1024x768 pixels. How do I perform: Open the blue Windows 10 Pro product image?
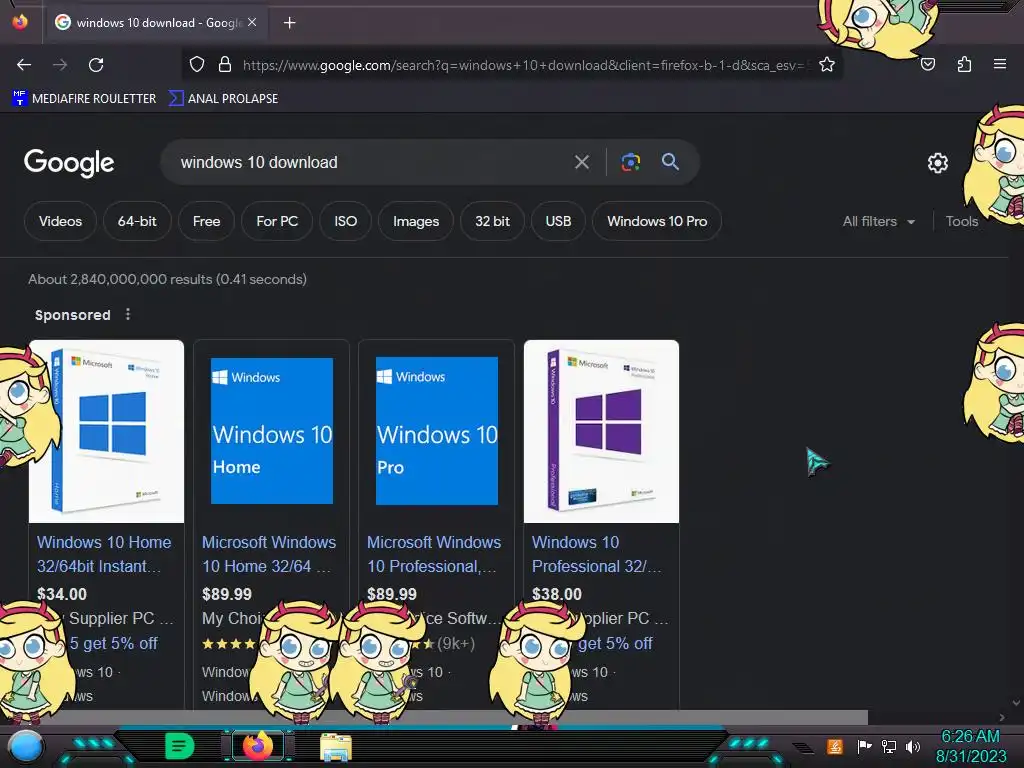(x=436, y=431)
